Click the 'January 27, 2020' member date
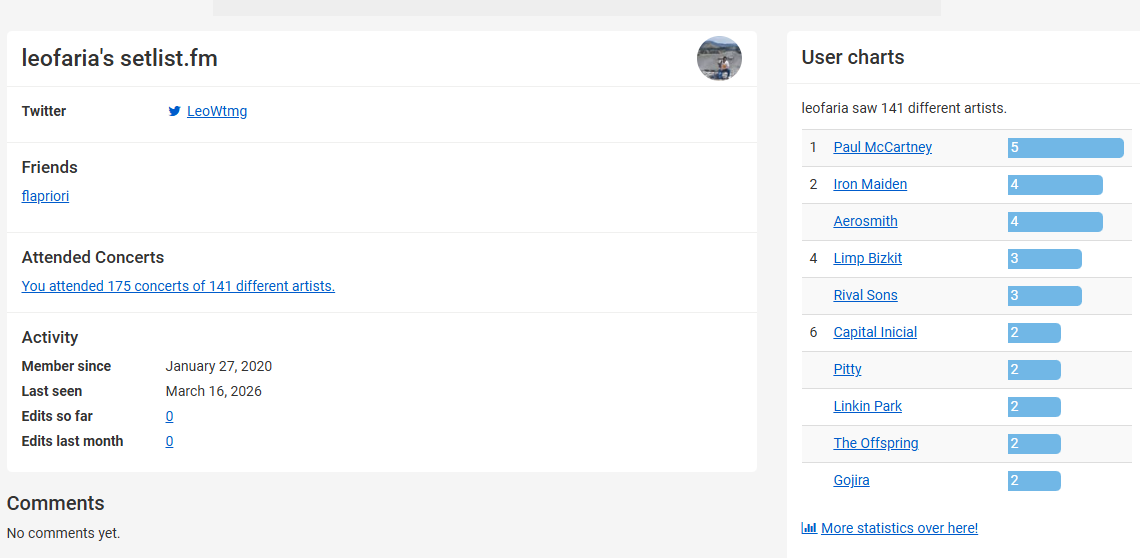 219,366
